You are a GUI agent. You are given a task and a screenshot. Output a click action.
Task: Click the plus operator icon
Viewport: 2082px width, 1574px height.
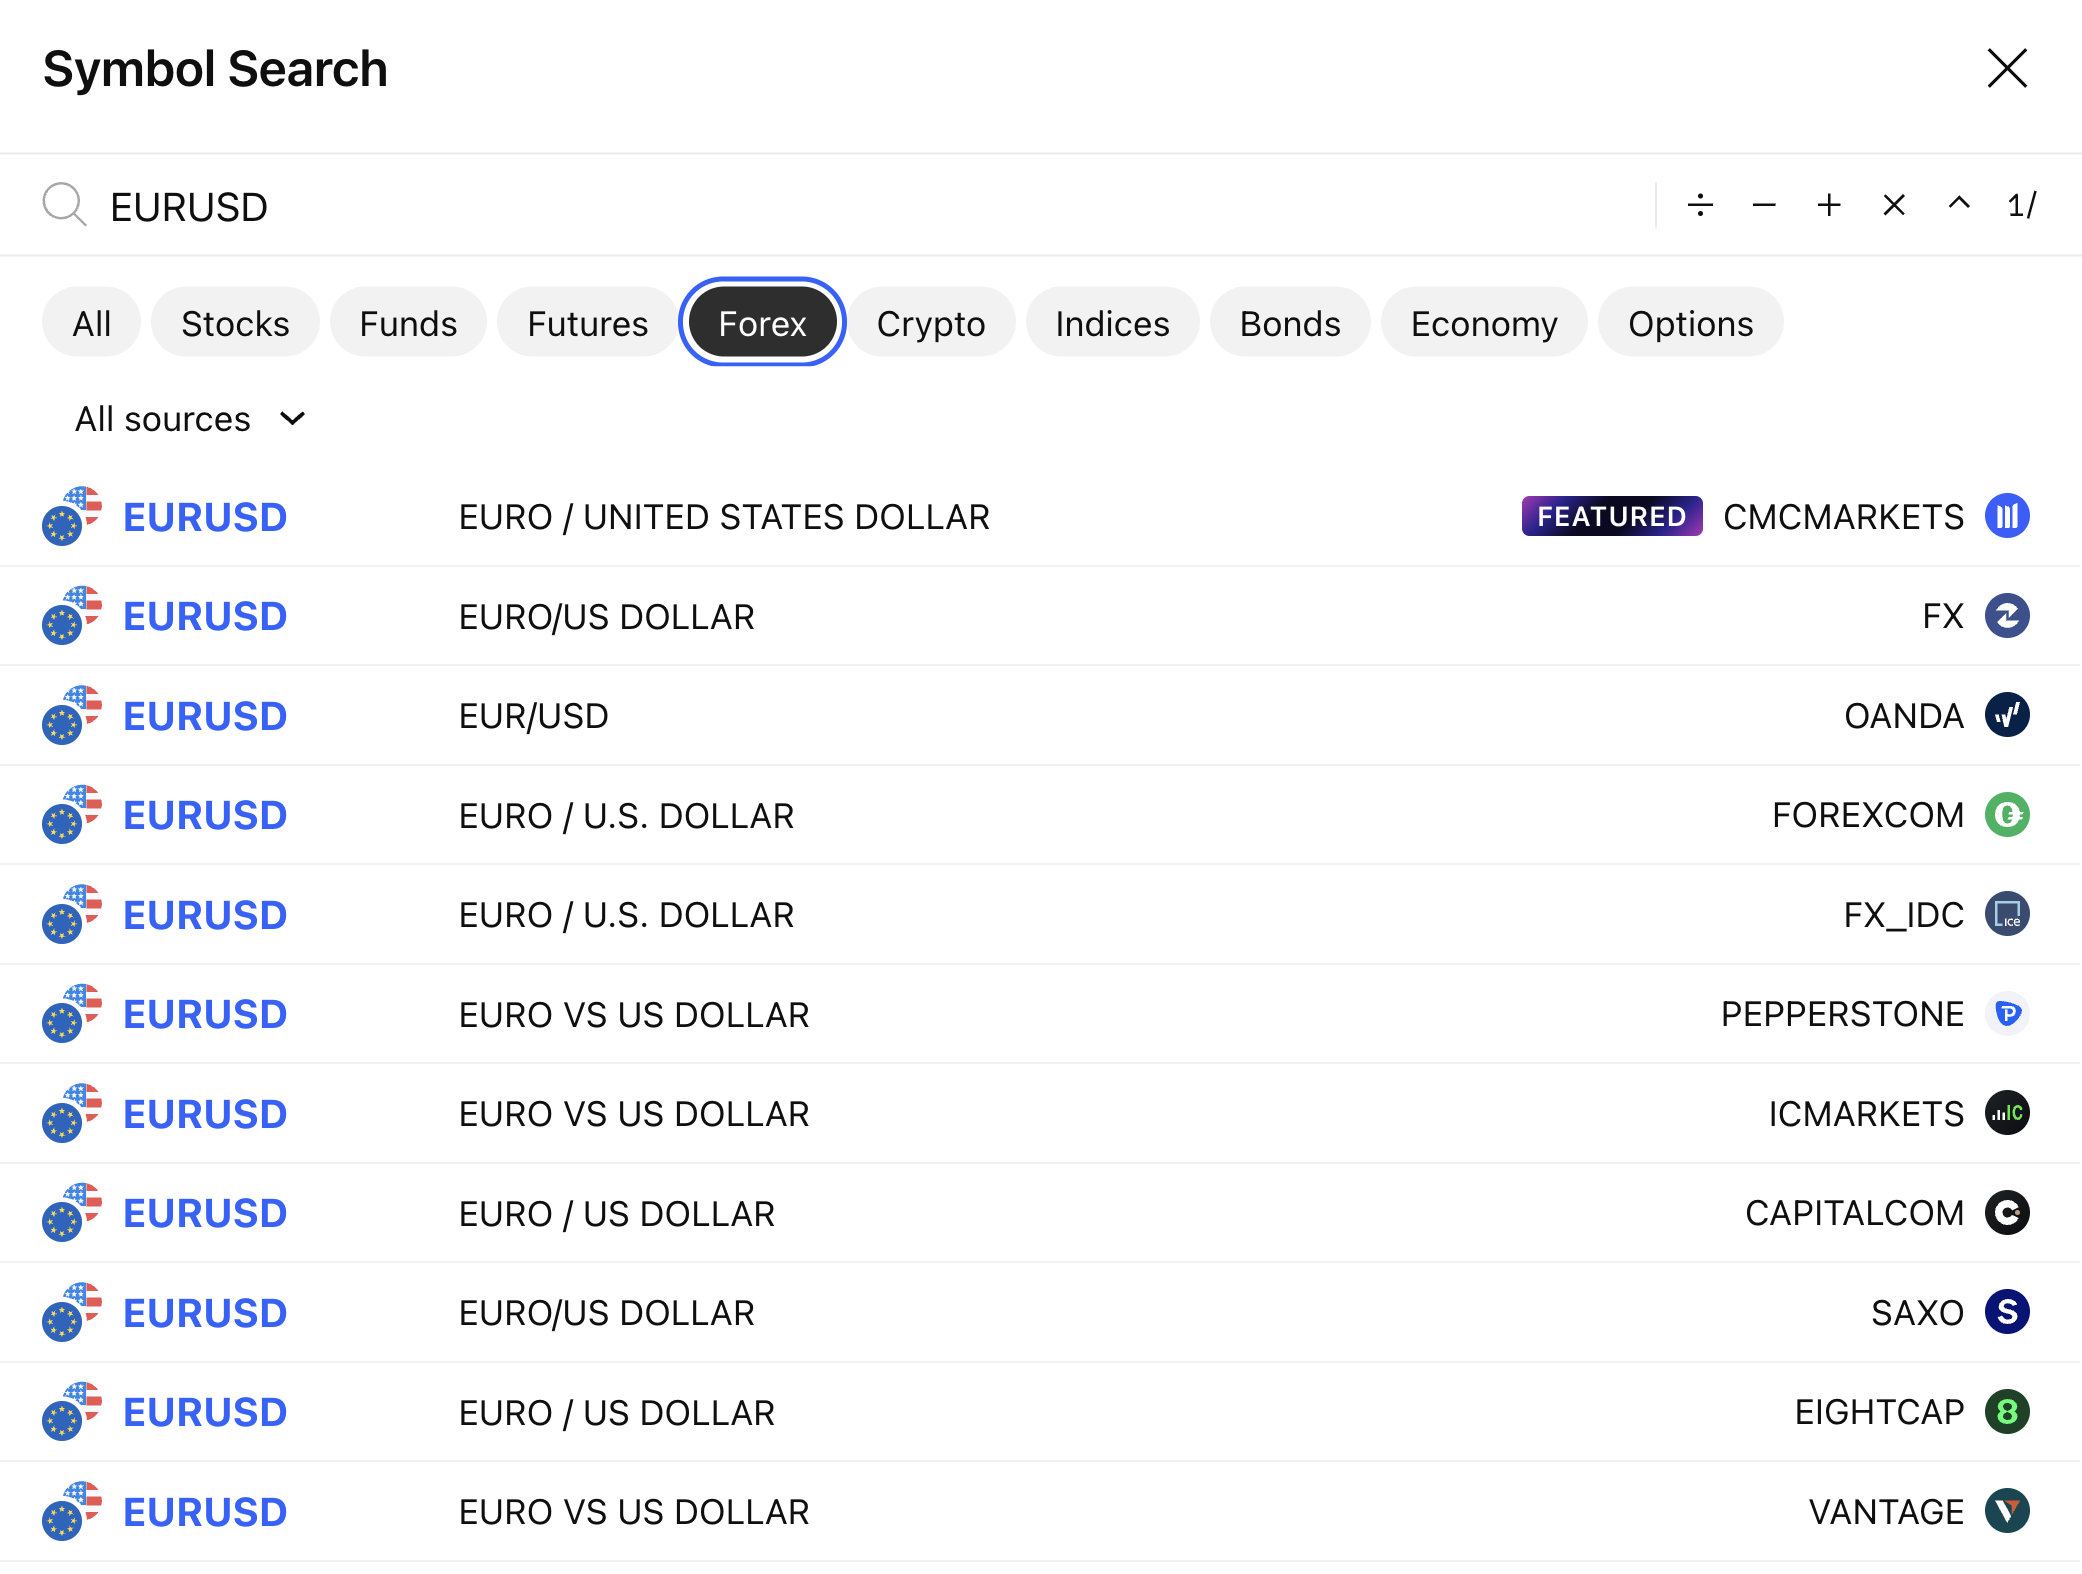tap(1829, 205)
